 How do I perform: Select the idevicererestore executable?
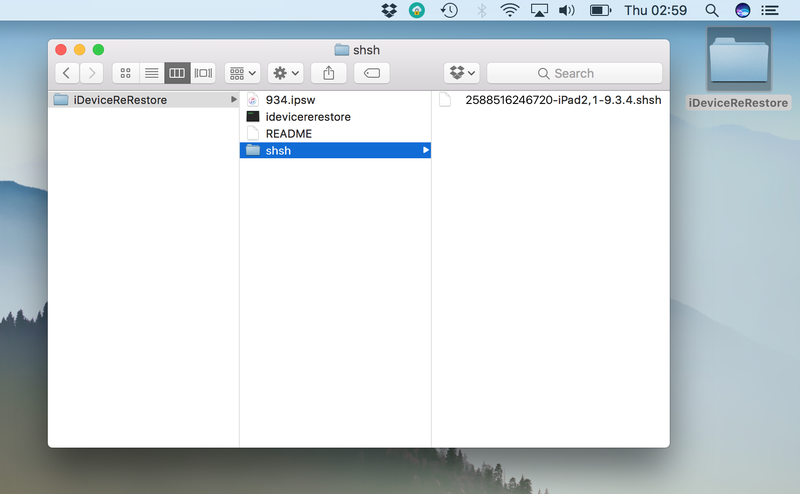(x=335, y=117)
